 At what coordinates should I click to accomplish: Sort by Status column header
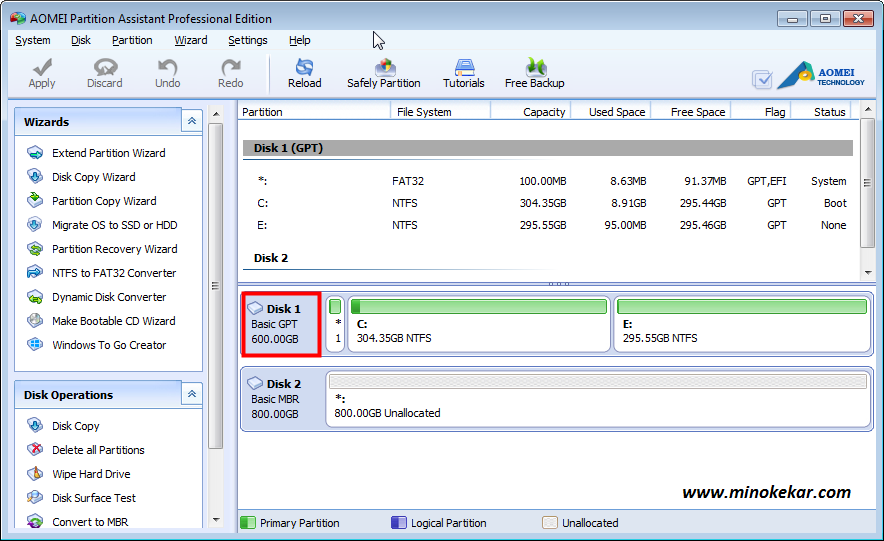point(820,112)
